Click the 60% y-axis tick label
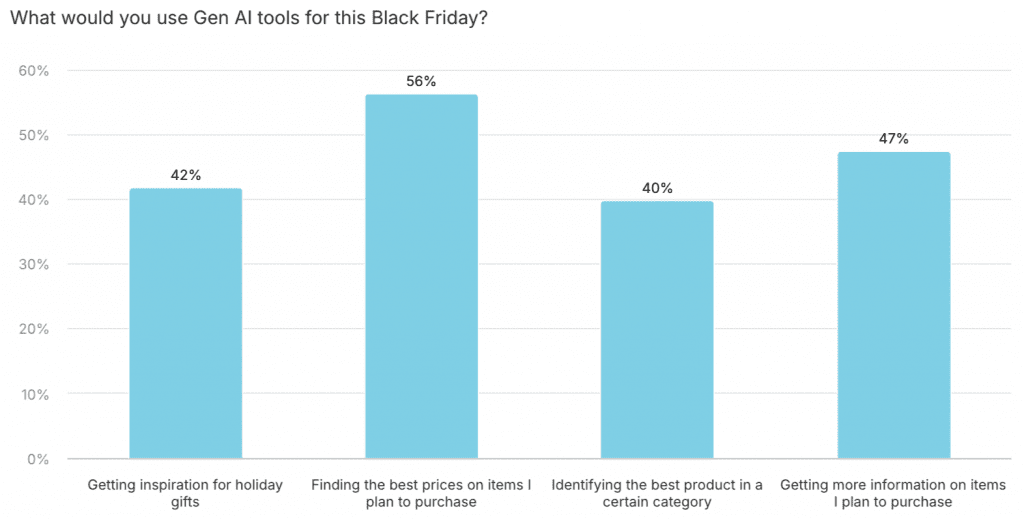 (x=34, y=71)
